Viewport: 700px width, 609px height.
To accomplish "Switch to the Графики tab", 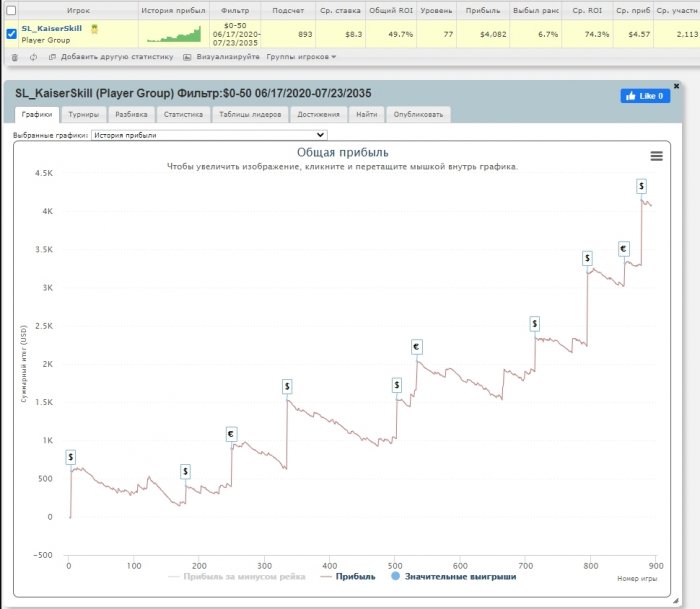I will pyautogui.click(x=37, y=114).
